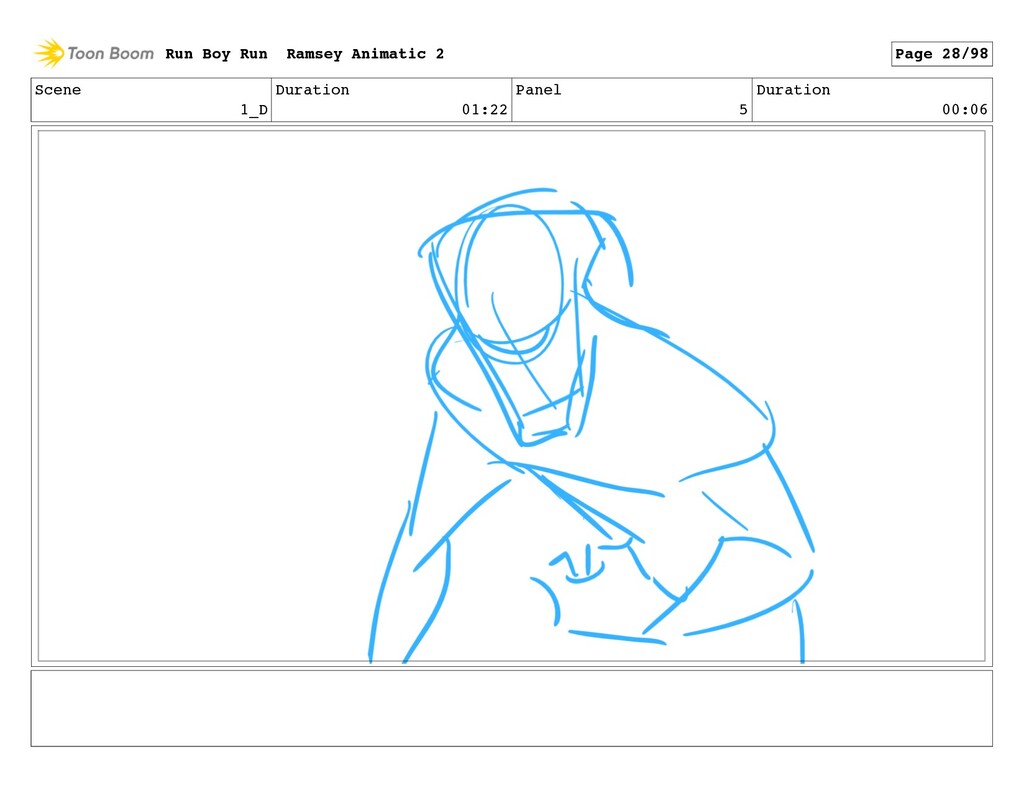Click the empty notes box below panel
The width and height of the screenshot is (1024, 793).
(x=511, y=708)
